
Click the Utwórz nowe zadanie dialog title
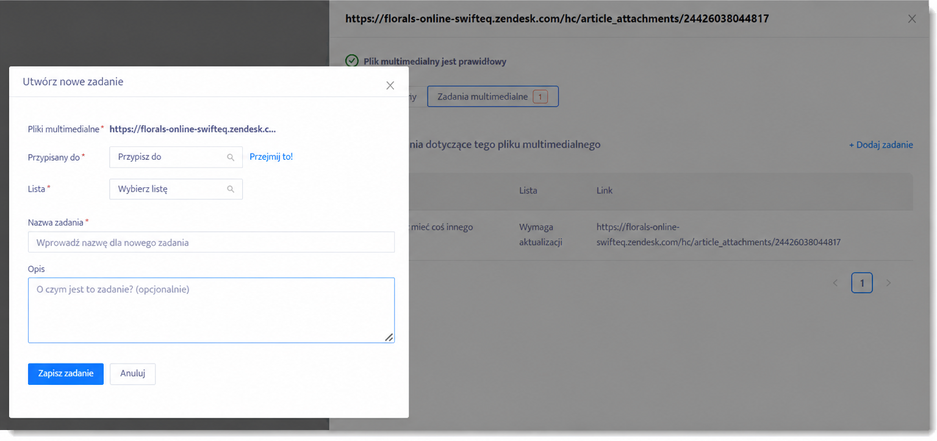73,82
